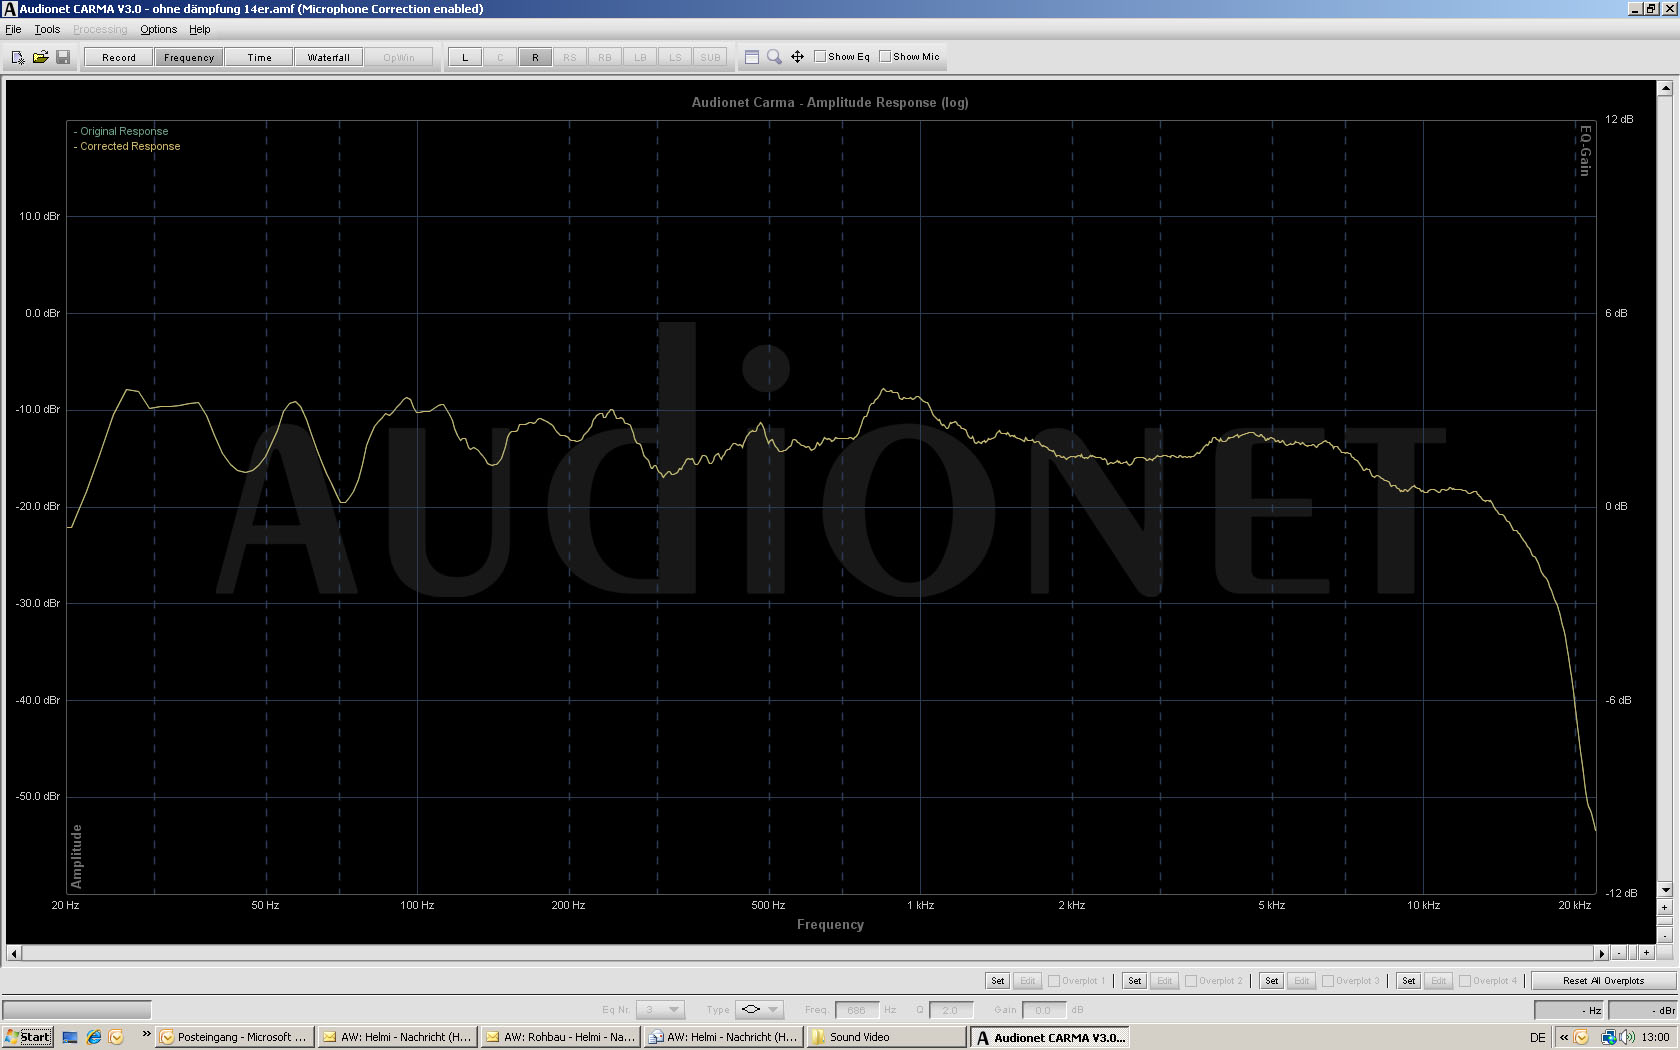Click the volume speaker icon in system tray

click(x=1626, y=1037)
